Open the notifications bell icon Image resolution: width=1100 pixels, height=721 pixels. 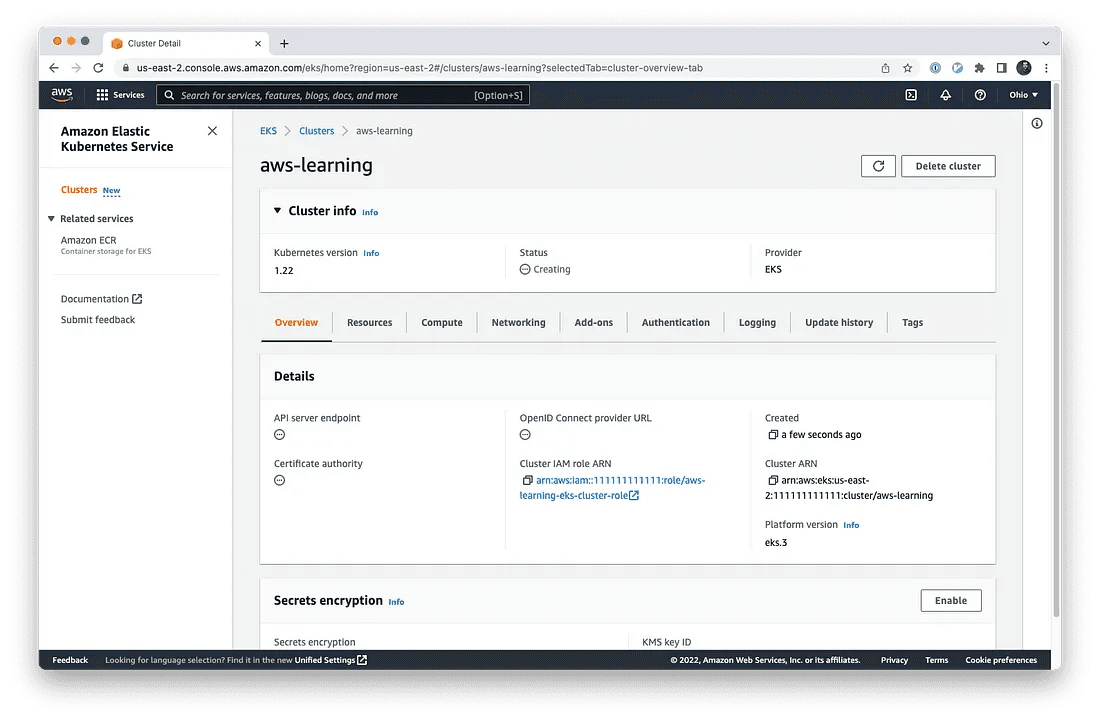946,95
